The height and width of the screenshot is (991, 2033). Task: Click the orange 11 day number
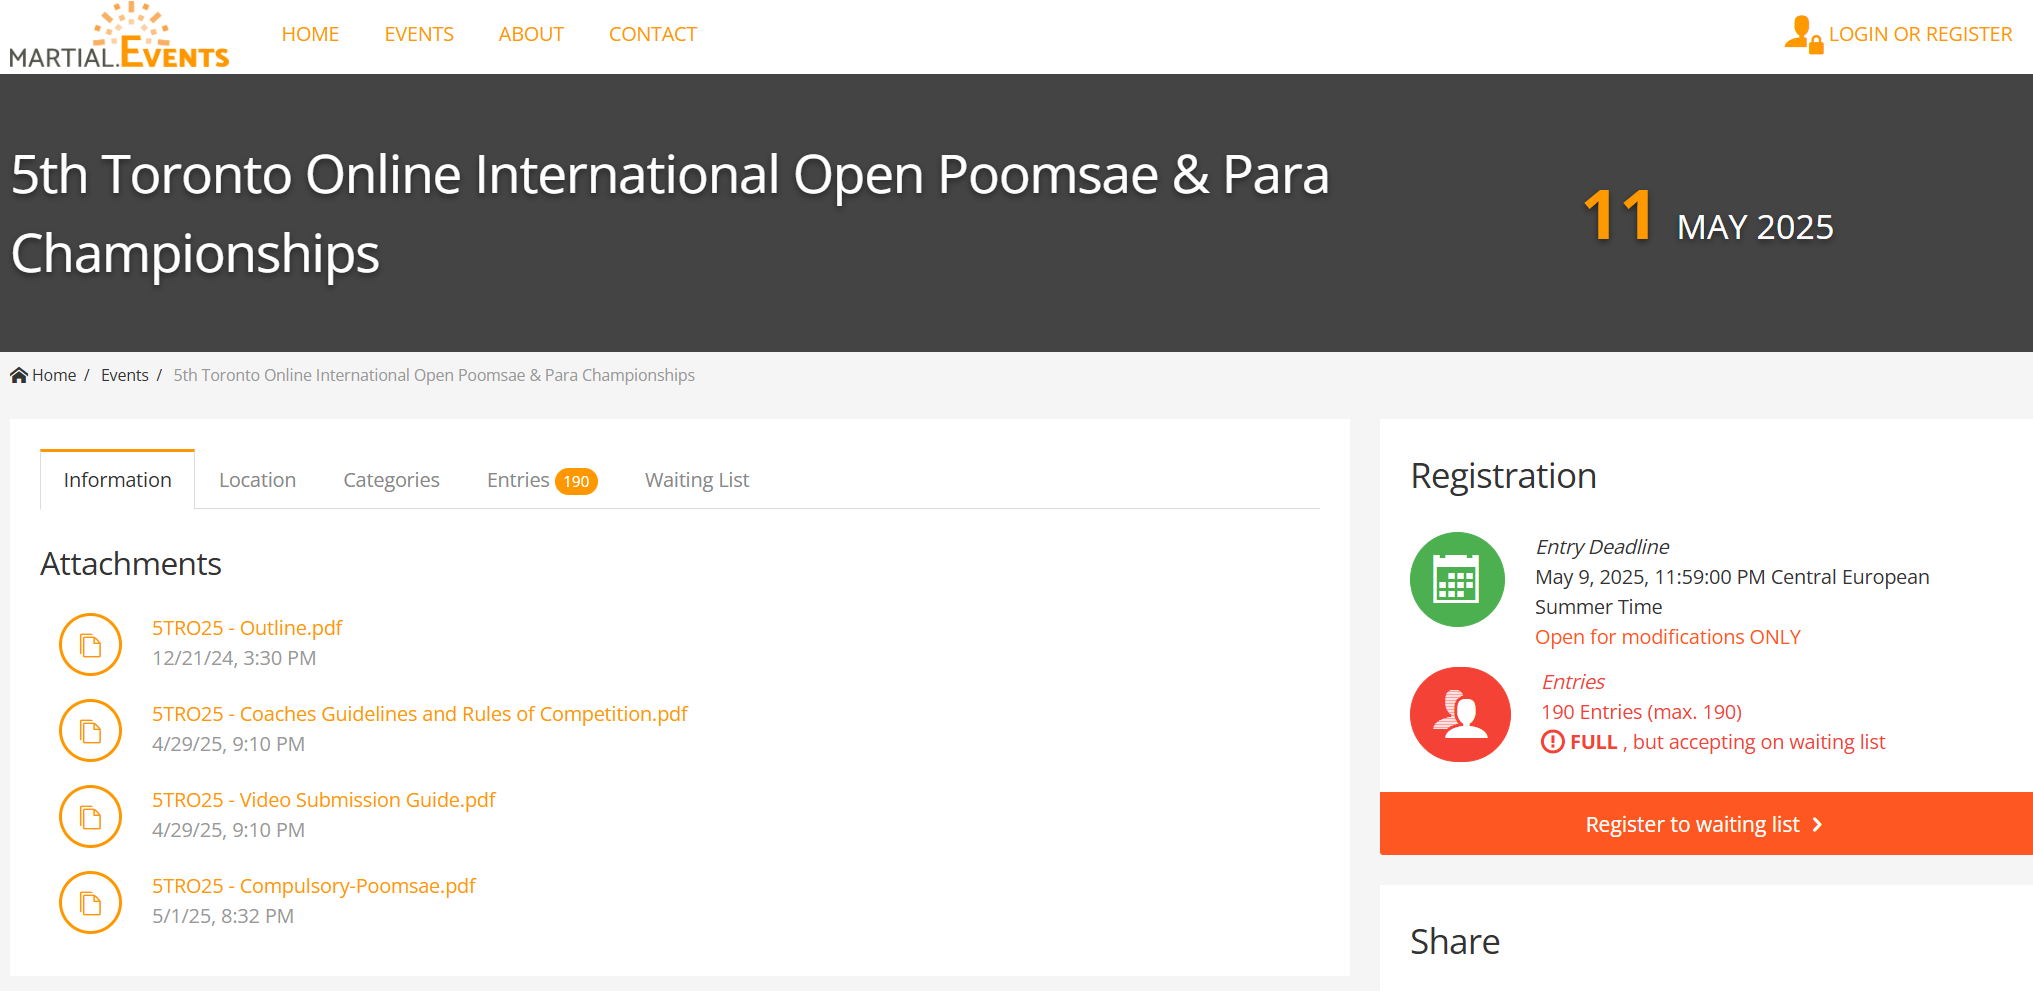(x=1618, y=216)
